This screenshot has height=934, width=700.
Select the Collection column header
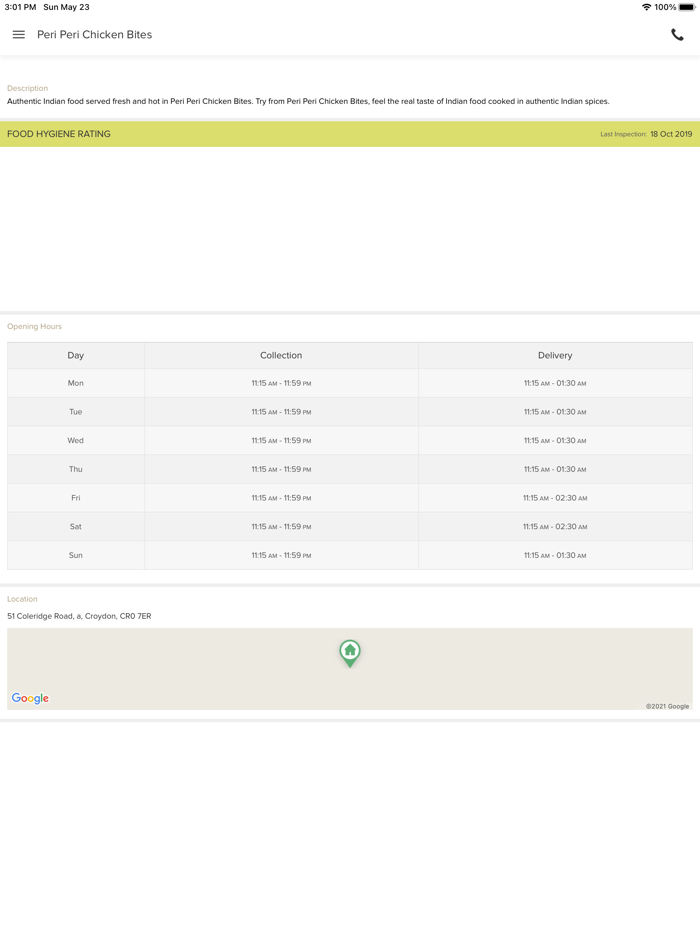coord(281,355)
